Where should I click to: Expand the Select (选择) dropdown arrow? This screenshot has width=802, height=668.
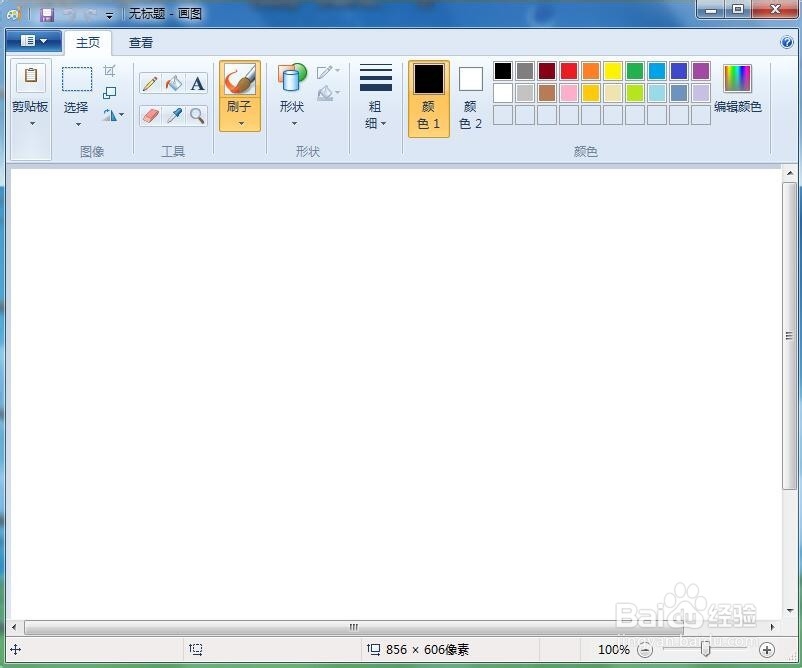[x=78, y=124]
